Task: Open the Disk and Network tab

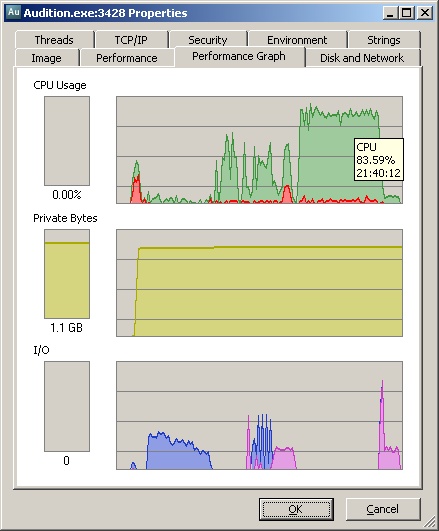Action: coord(362,58)
